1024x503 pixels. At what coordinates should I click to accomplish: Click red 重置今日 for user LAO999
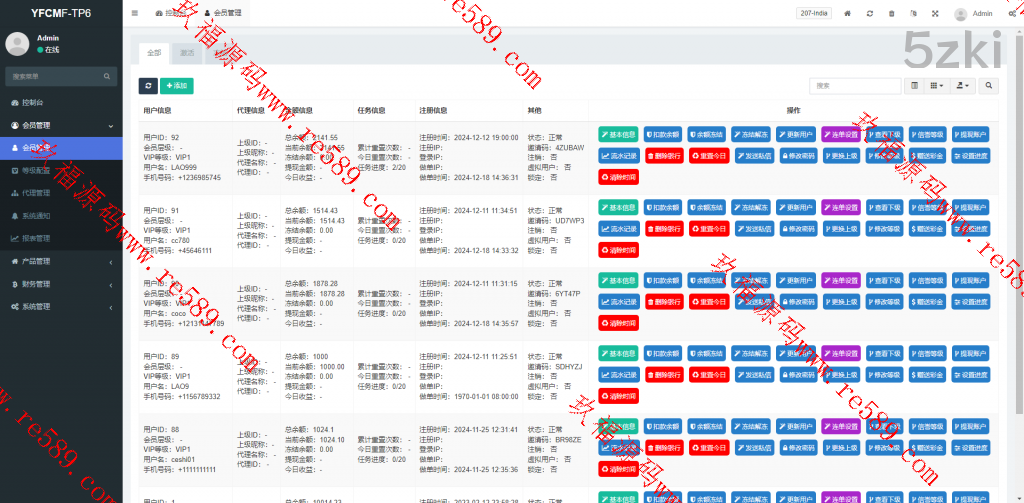(x=709, y=155)
